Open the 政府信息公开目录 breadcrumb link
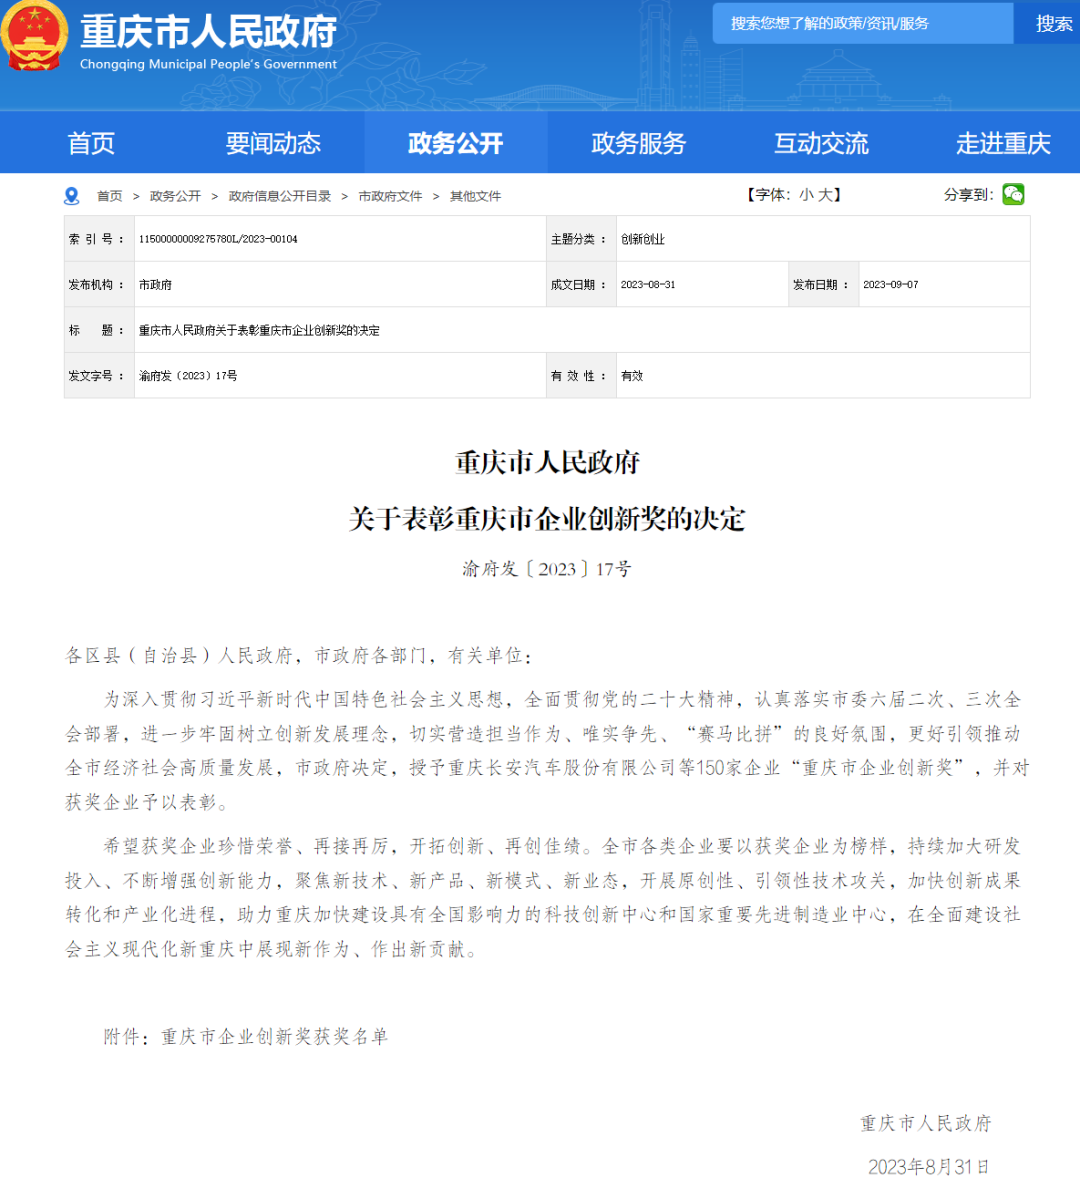1080x1178 pixels. point(280,196)
